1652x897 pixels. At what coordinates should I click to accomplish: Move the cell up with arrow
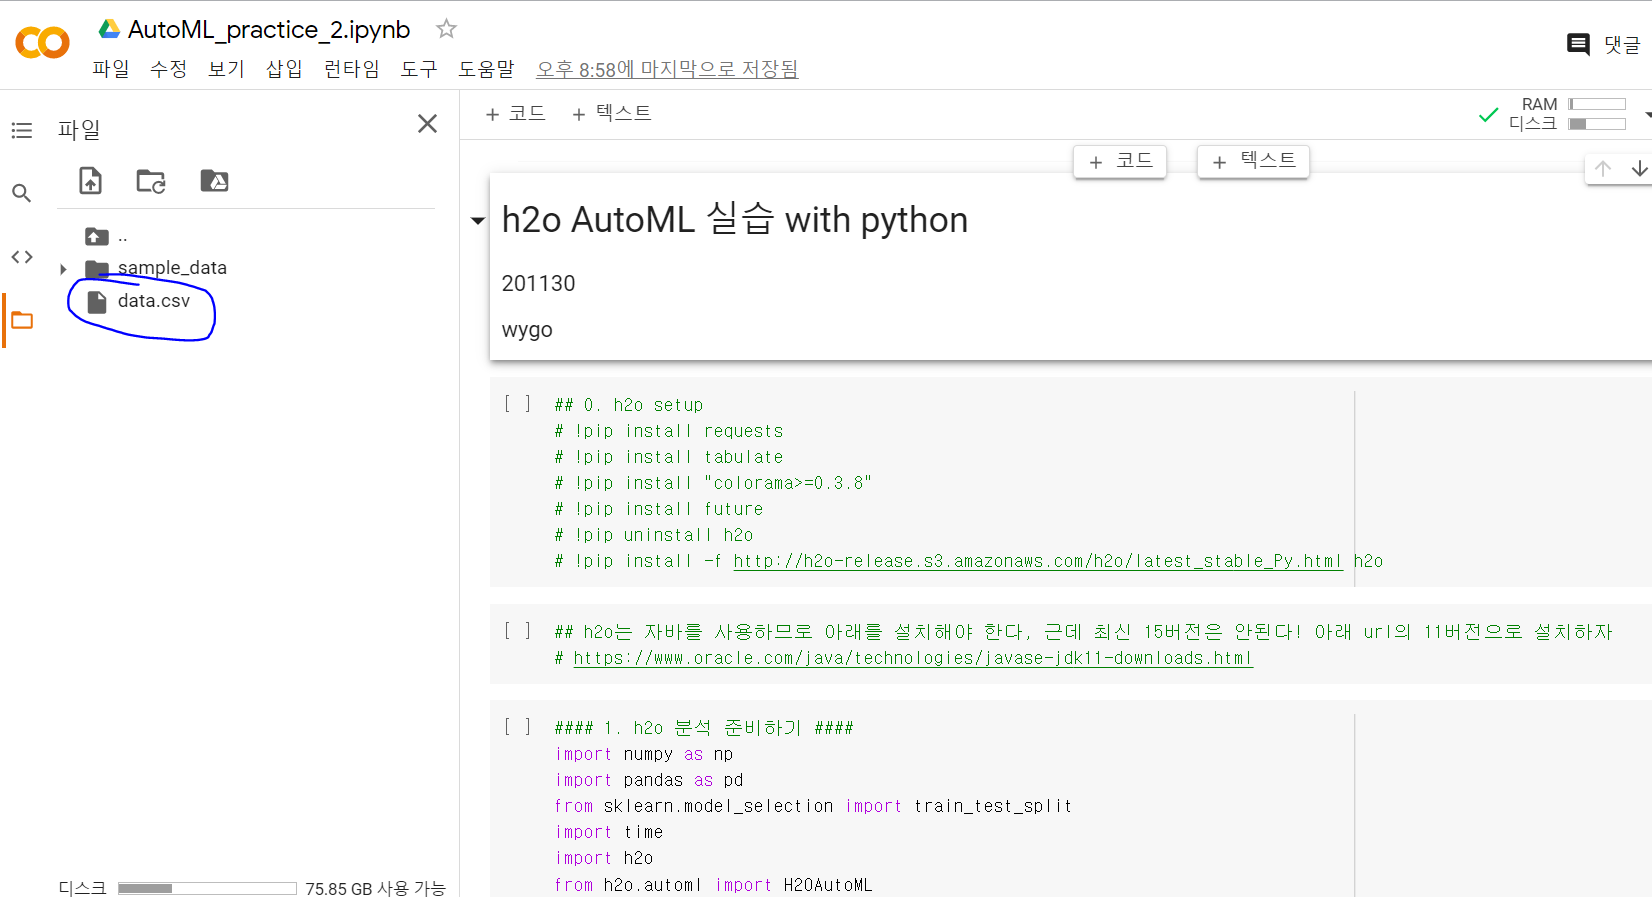point(1603,168)
